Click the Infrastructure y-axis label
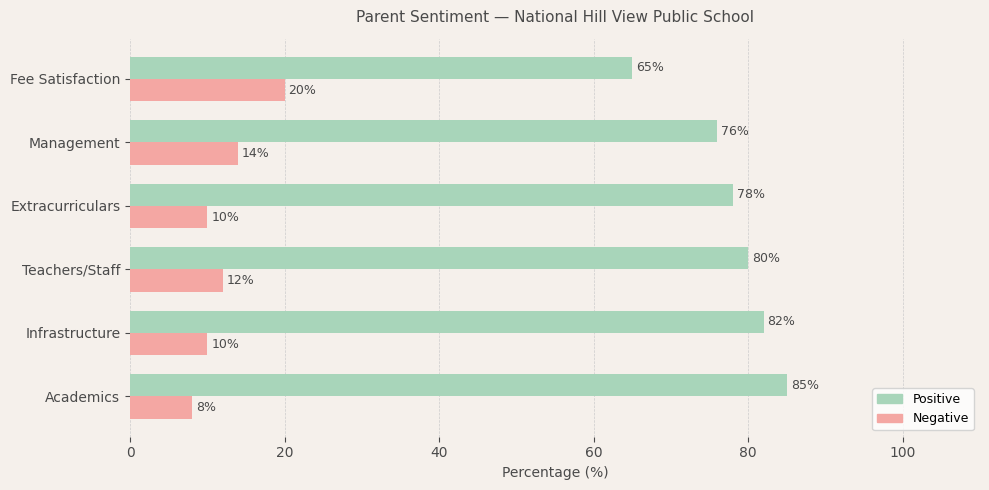Screen dimensions: 989x490 pyautogui.click(x=72, y=333)
